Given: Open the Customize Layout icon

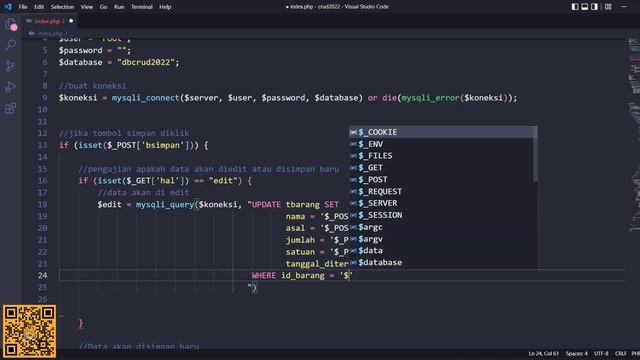Looking at the screenshot, I should (x=608, y=7).
